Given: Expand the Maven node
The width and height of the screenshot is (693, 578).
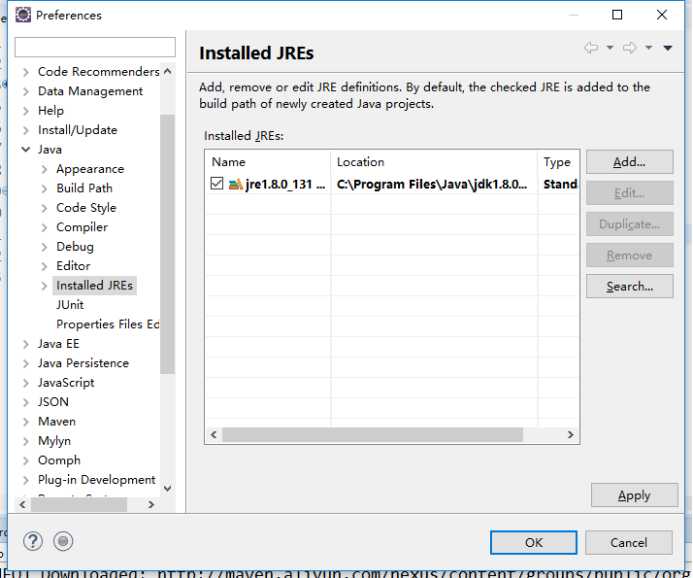Looking at the screenshot, I should pyautogui.click(x=26, y=422).
